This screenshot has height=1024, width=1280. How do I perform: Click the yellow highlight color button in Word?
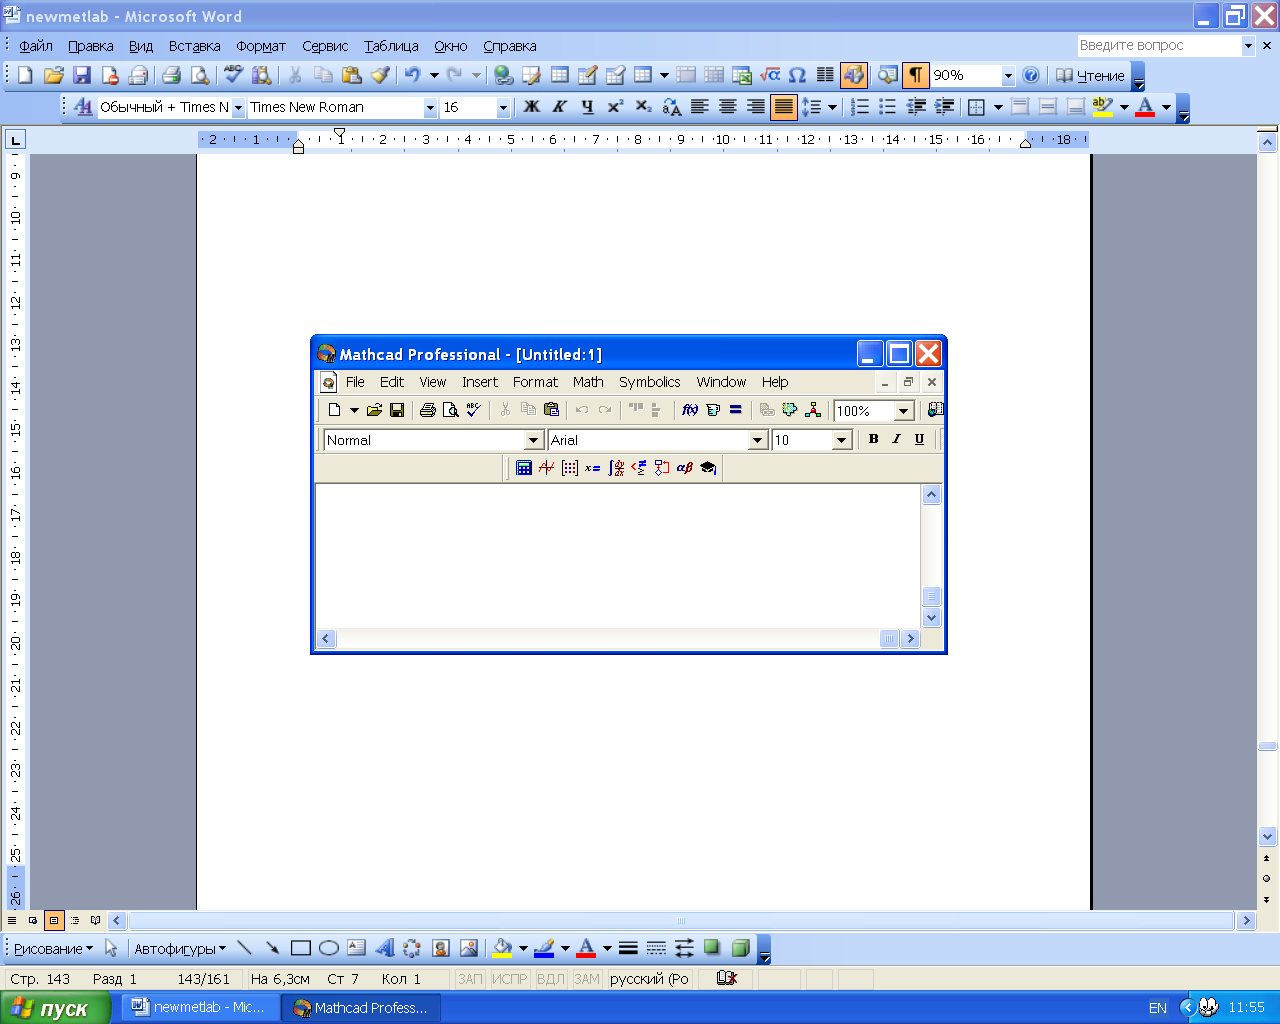point(1103,107)
